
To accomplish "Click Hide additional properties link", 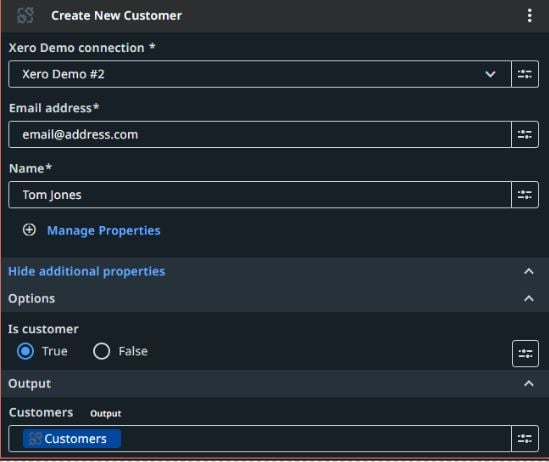I will point(86,272).
